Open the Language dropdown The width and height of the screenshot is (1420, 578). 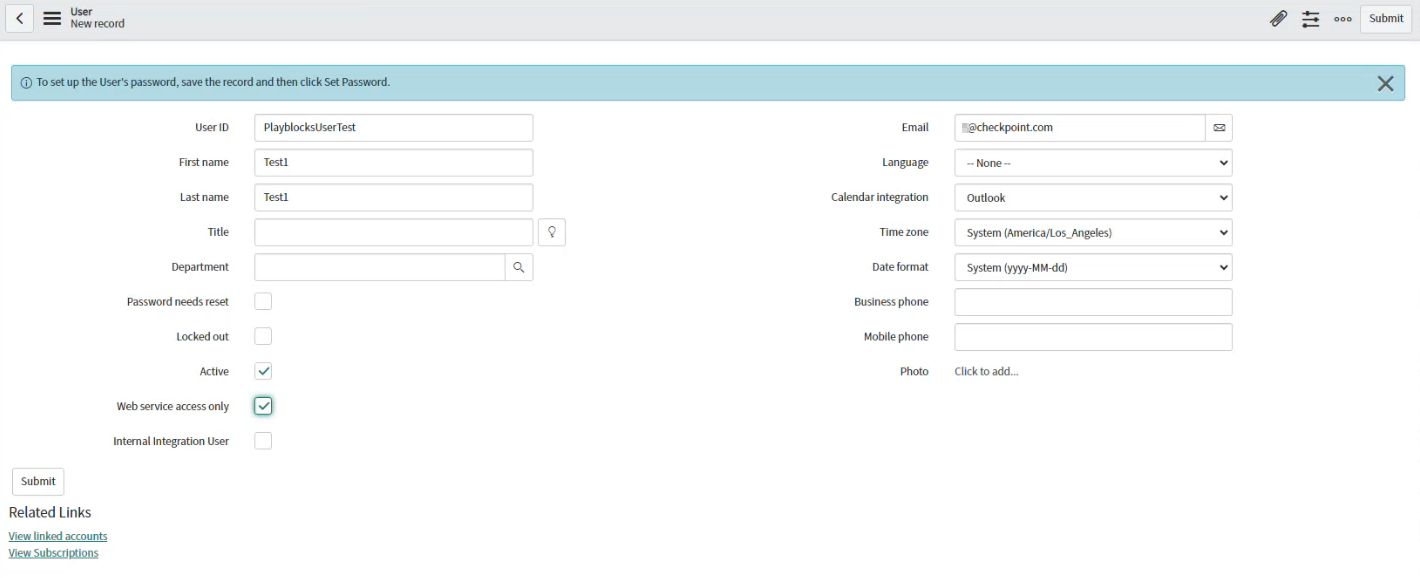[x=1093, y=163]
